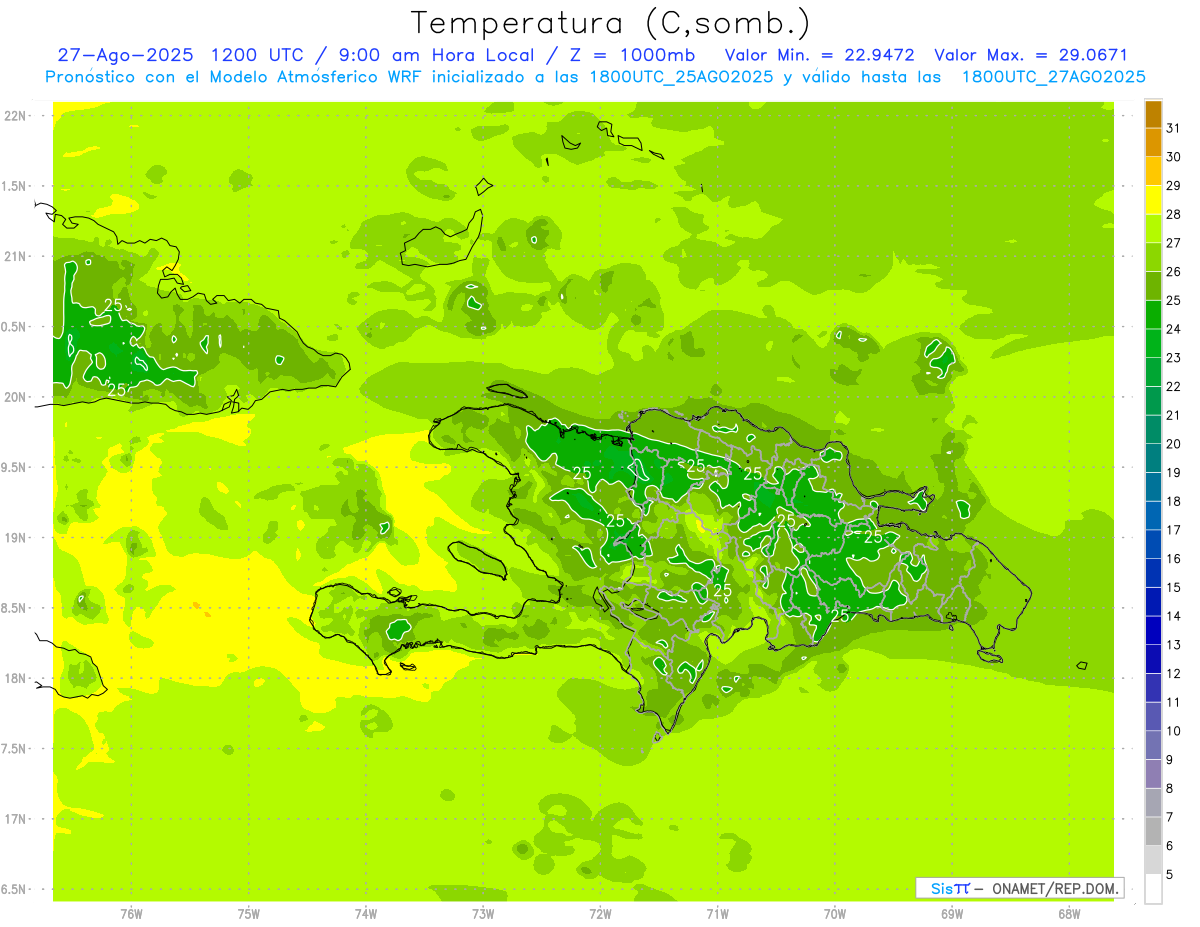Click the legend value '27'
This screenshot has width=1200, height=927.
tap(1174, 243)
